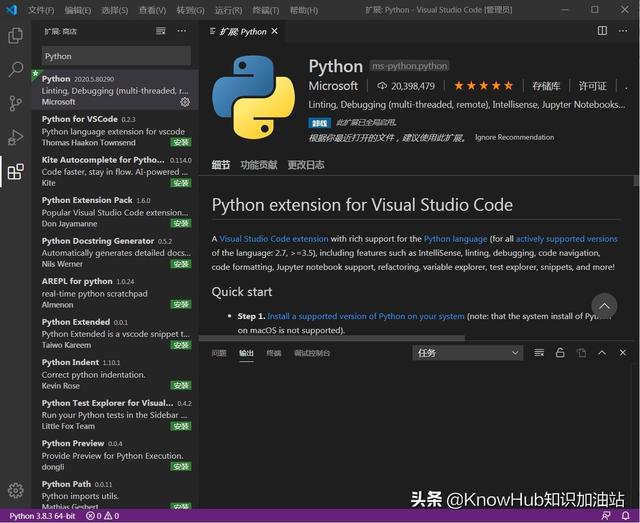Open the Python language link
Viewport: 640px width, 523px height.
click(456, 239)
